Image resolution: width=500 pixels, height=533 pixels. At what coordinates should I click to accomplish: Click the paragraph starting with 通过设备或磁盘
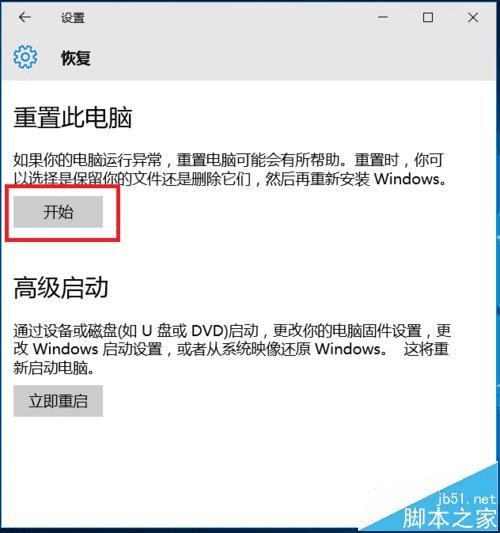232,349
